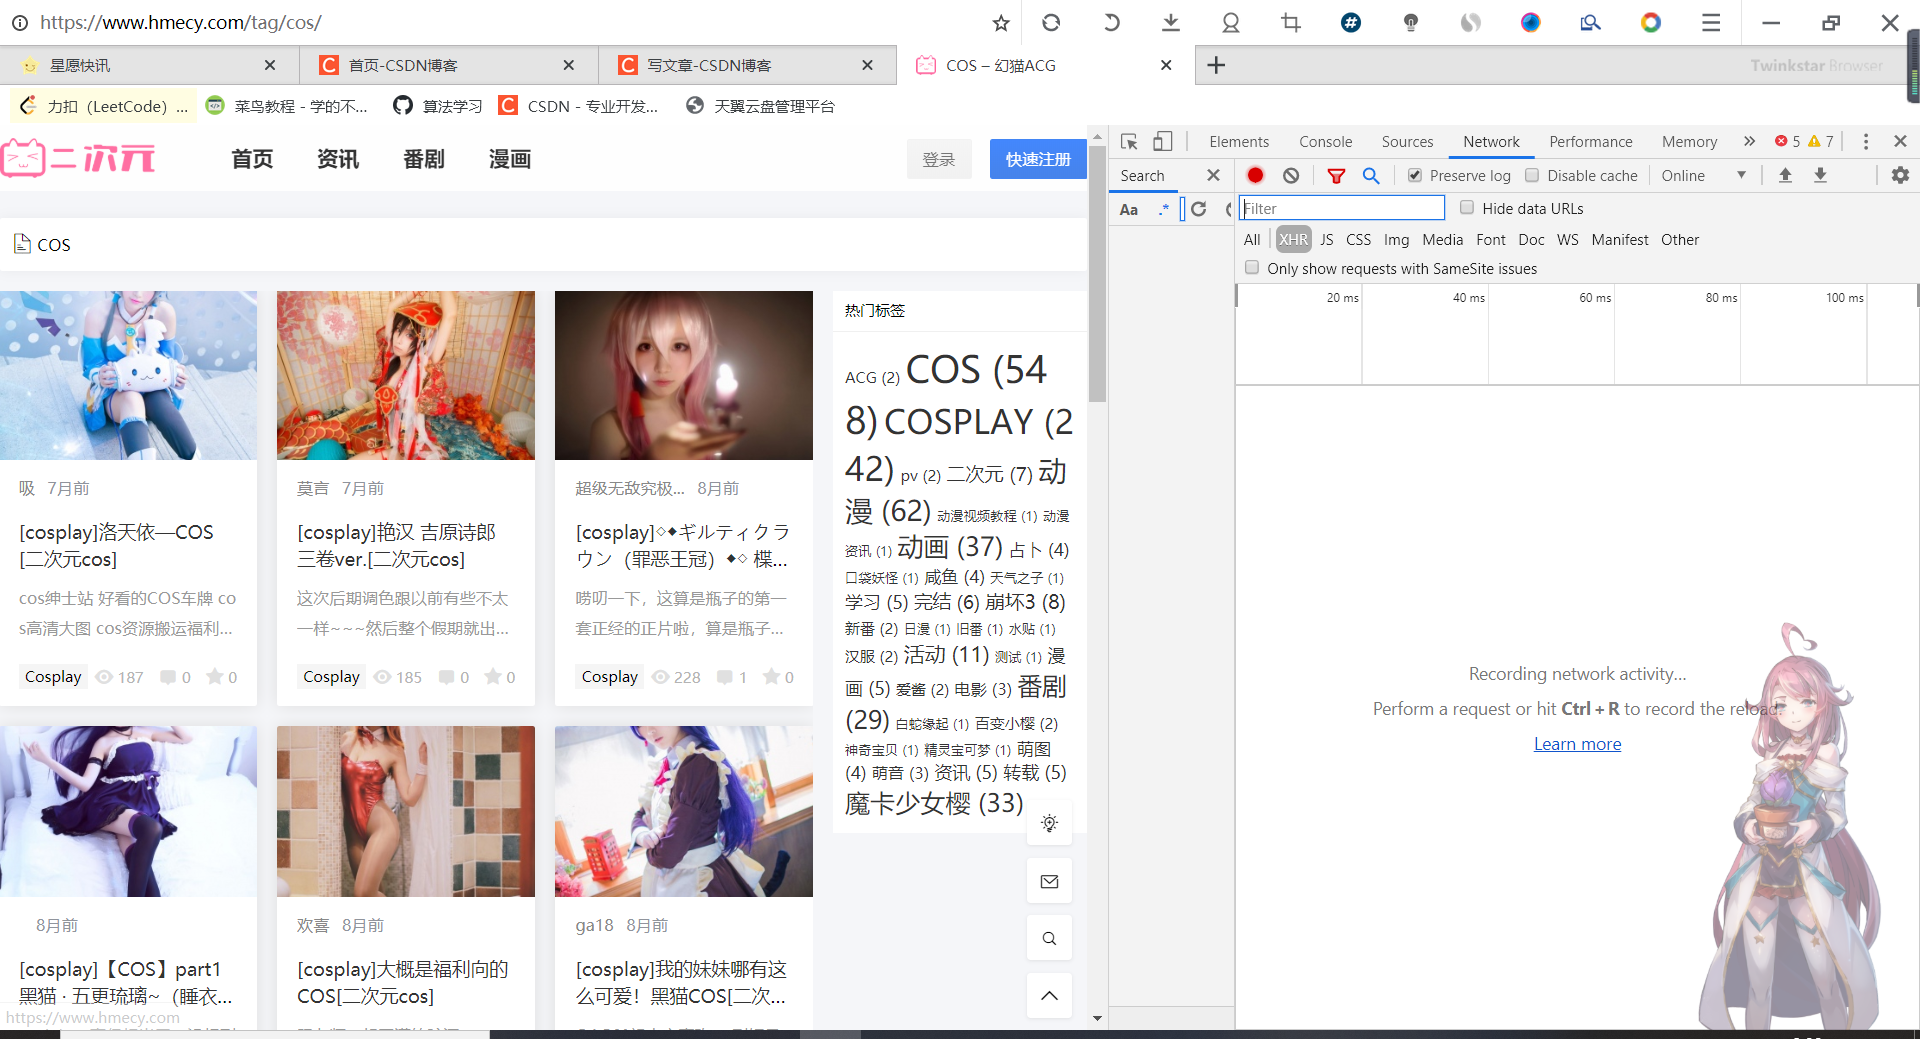
Task: Check Hide data URLs
Action: [x=1467, y=207]
